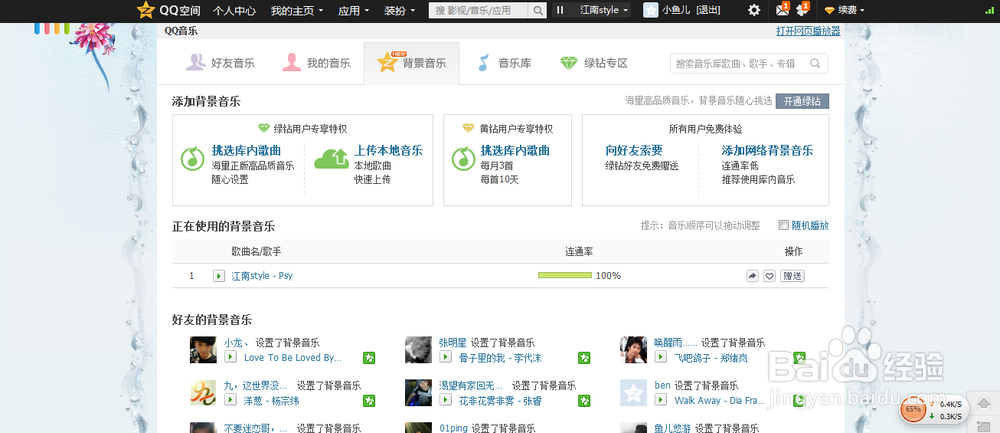Click the green cloud upload icon
Image resolution: width=1000 pixels, height=433 pixels.
click(331, 158)
